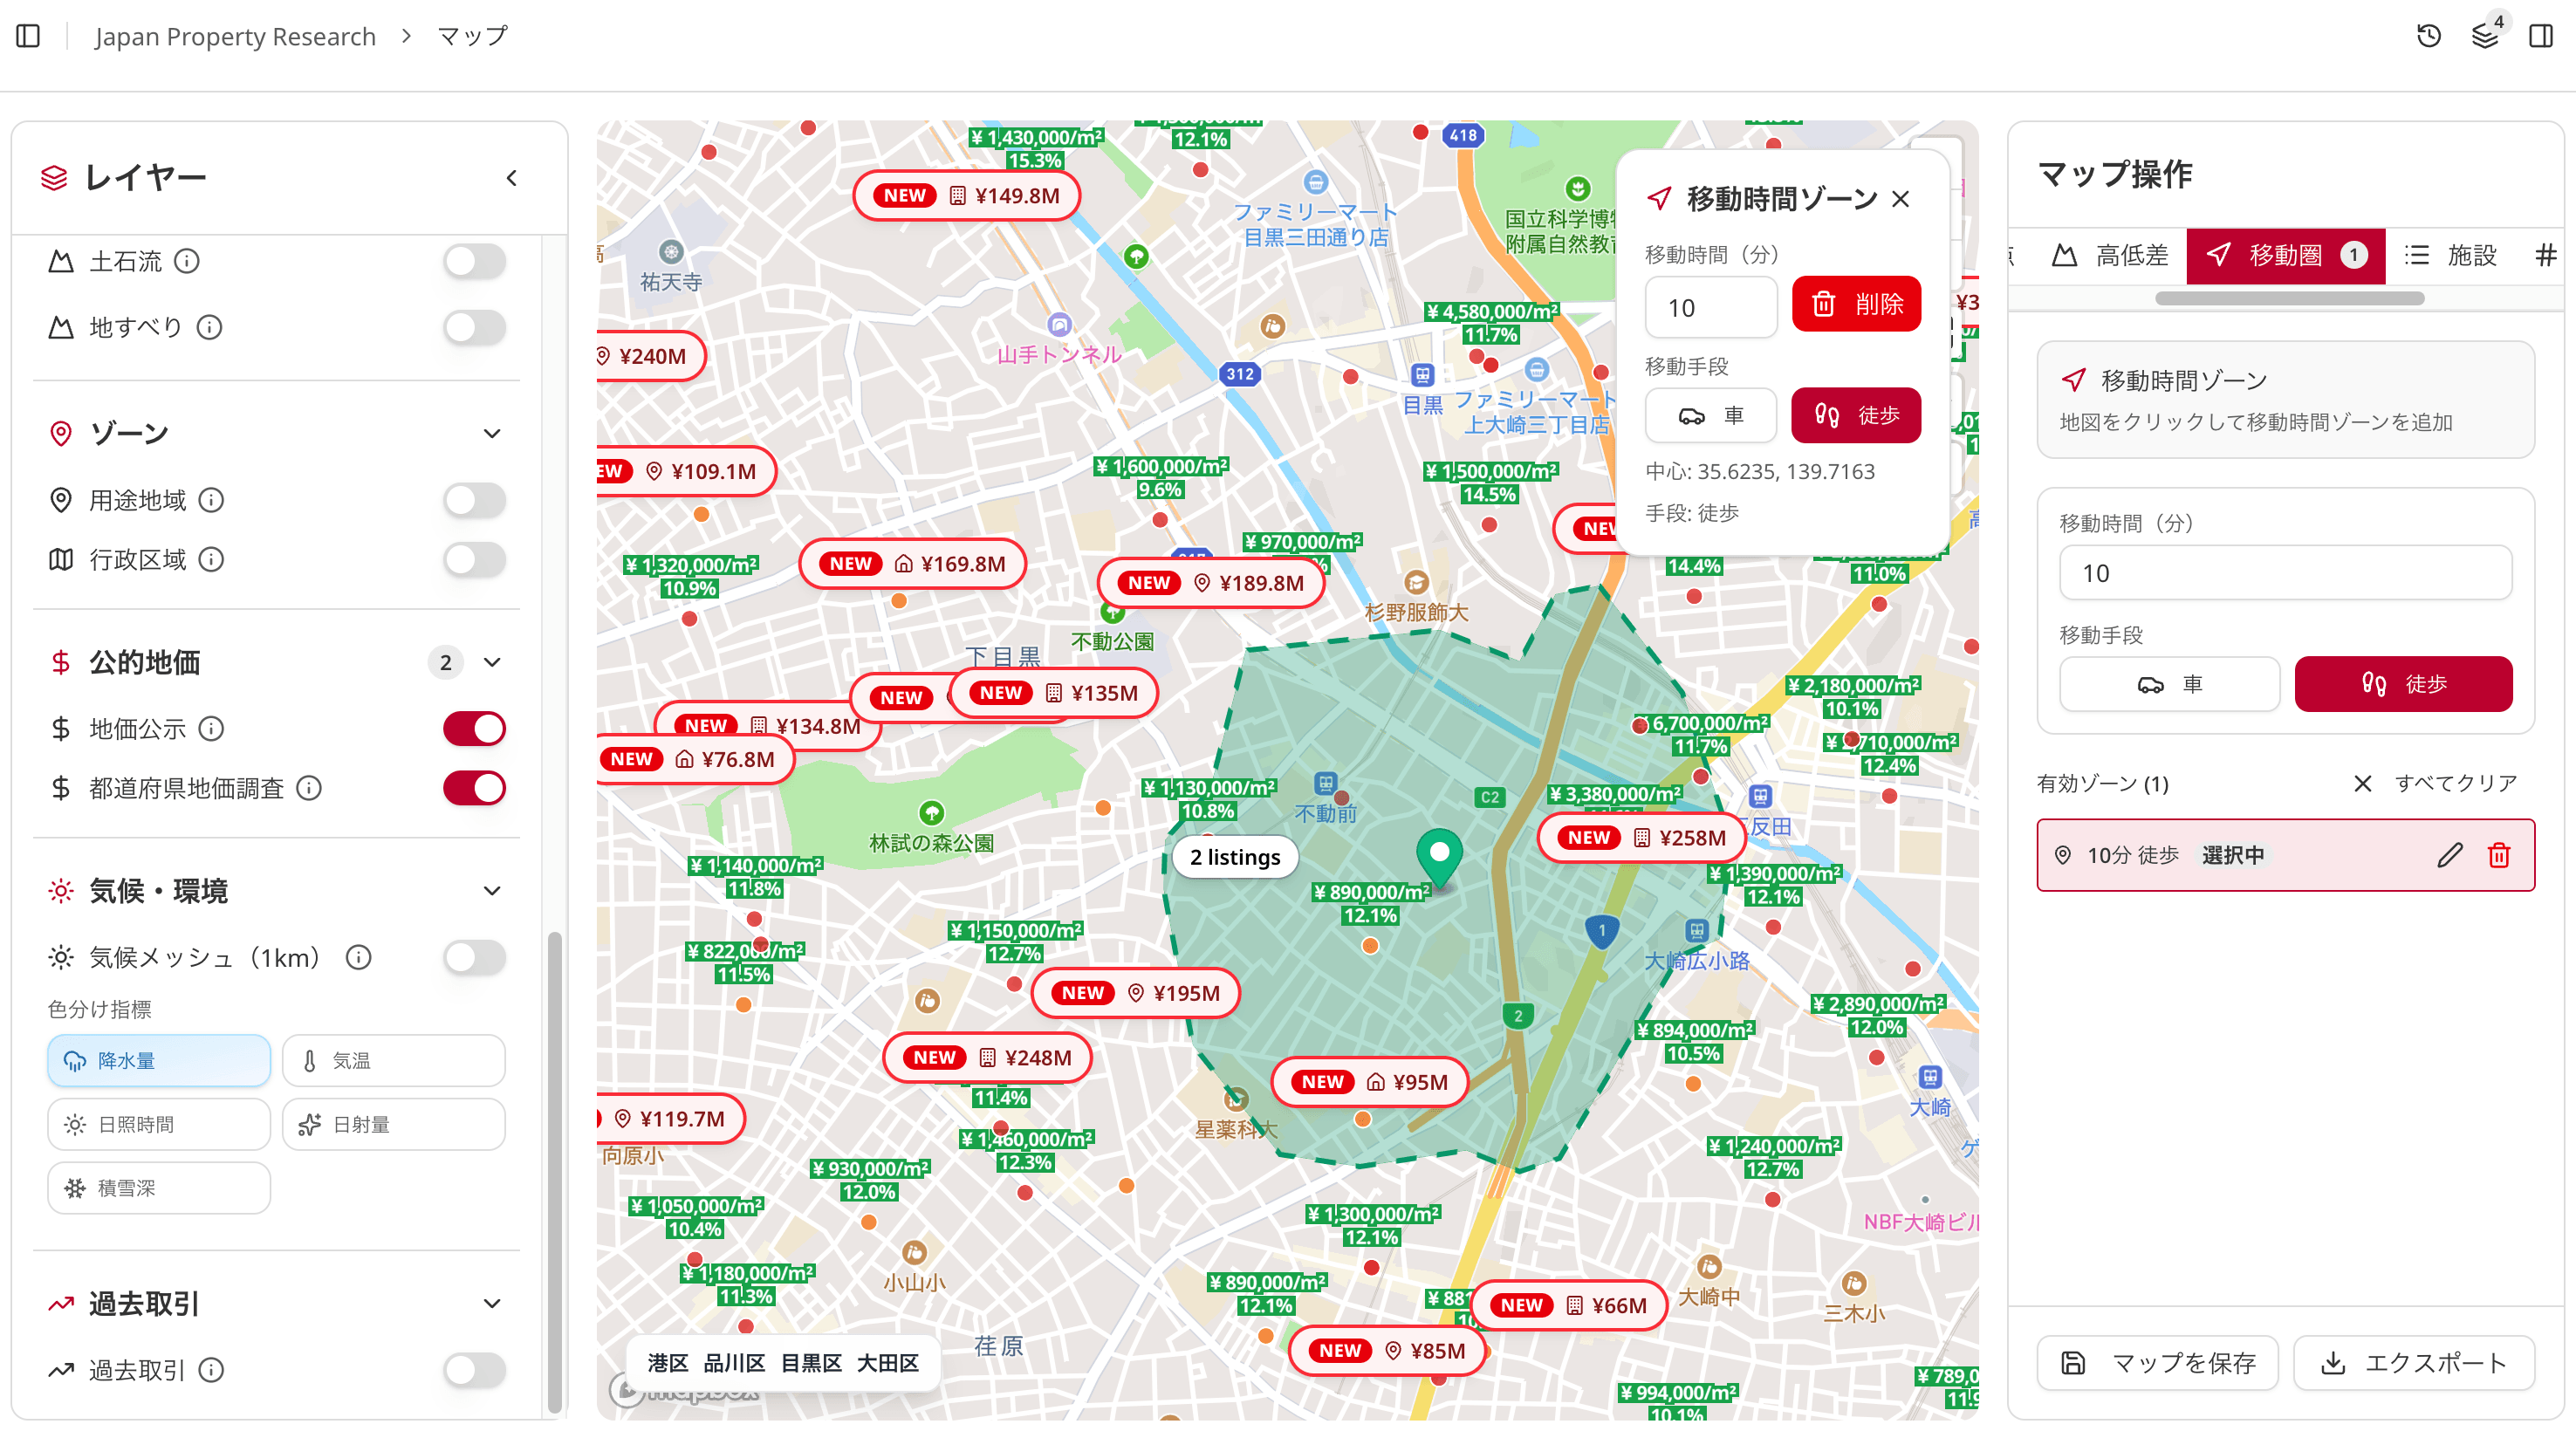Go to Japan Property Research breadcrumb

pos(235,36)
